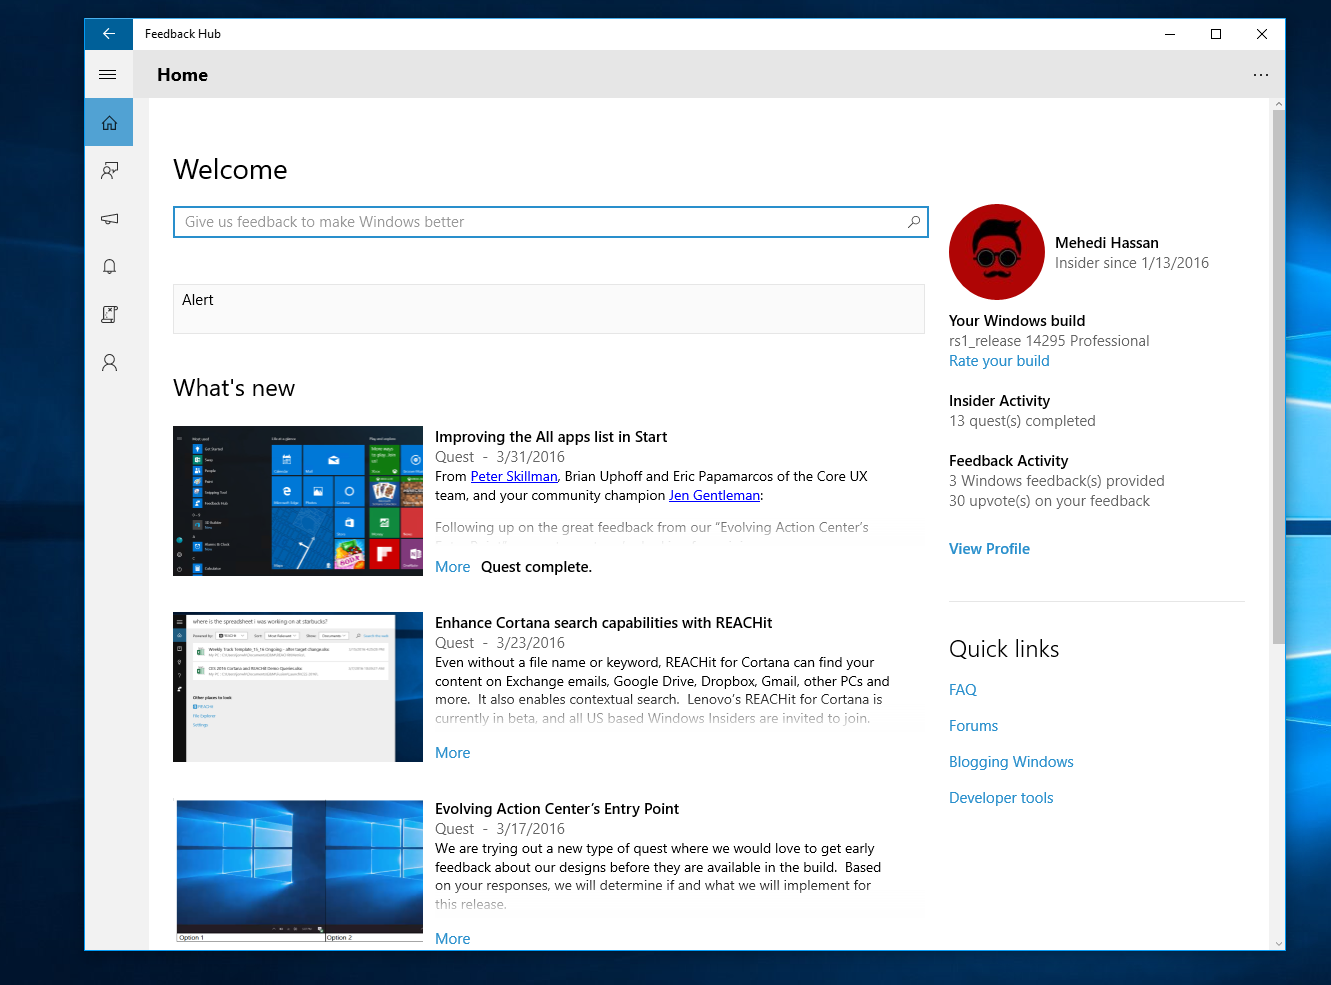Click the feedback search input field
This screenshot has width=1331, height=985.
pos(550,222)
